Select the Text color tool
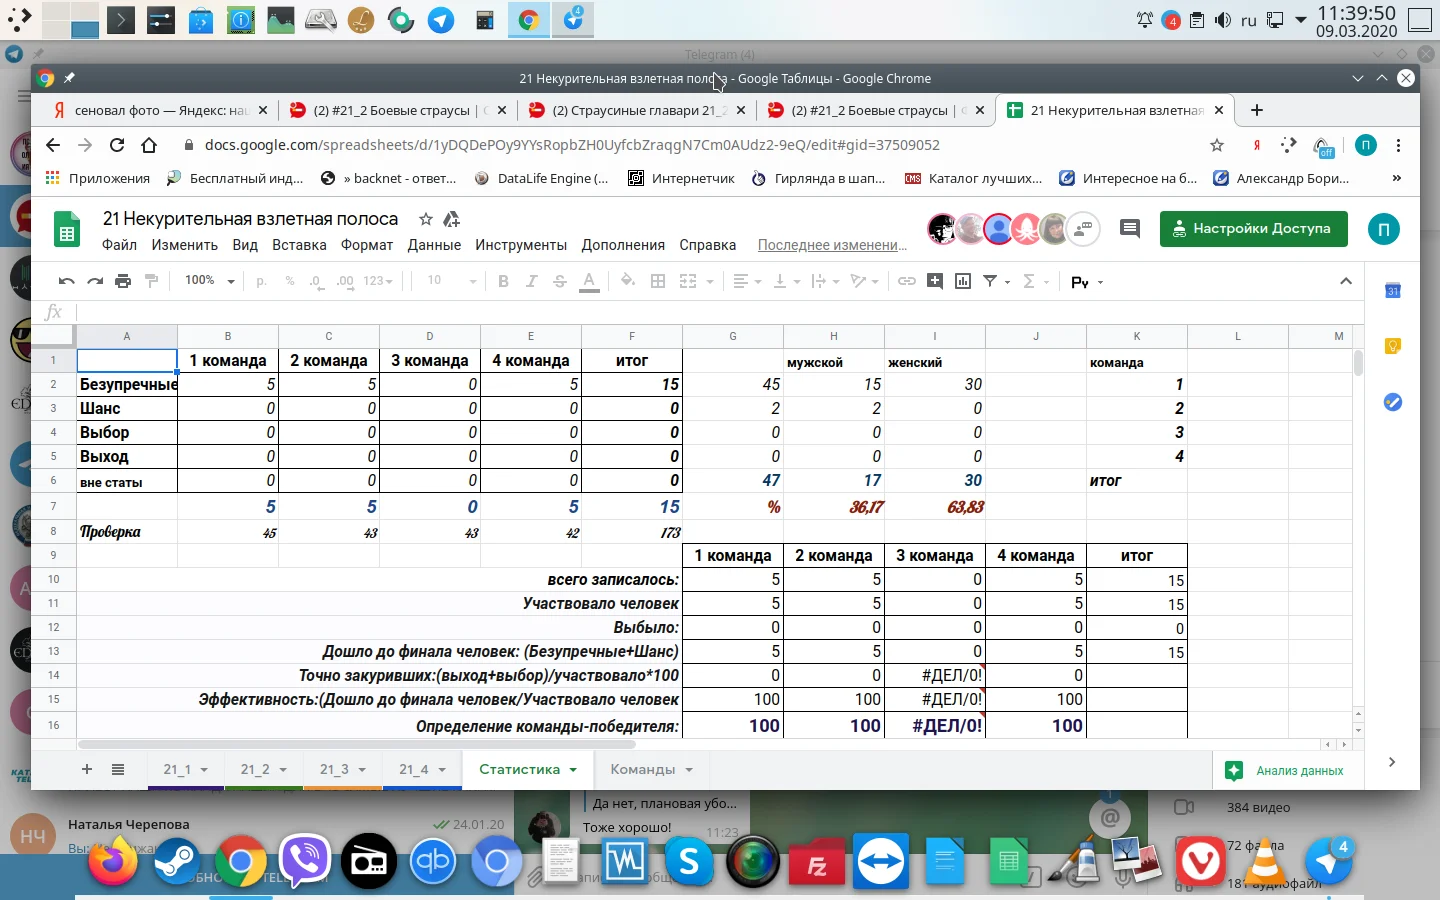1440x900 pixels. [x=589, y=281]
